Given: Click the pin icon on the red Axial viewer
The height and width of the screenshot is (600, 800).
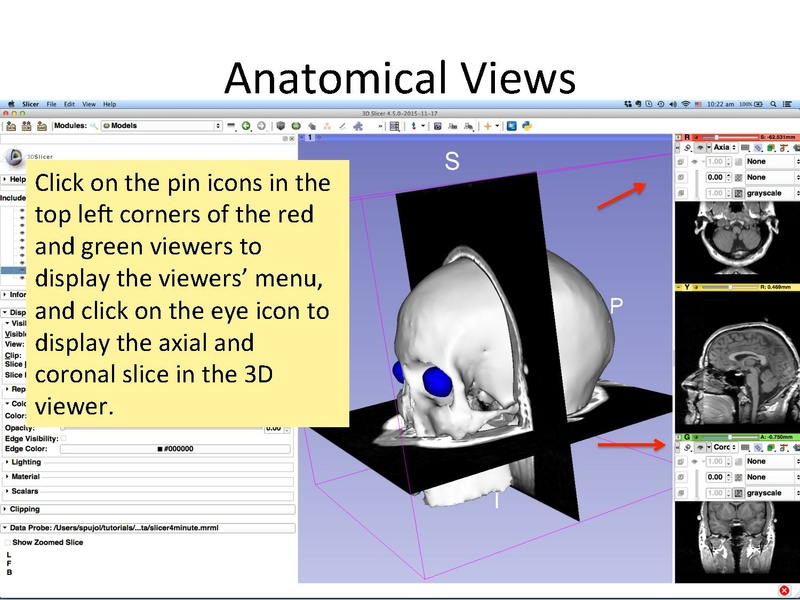Looking at the screenshot, I should pyautogui.click(x=681, y=135).
